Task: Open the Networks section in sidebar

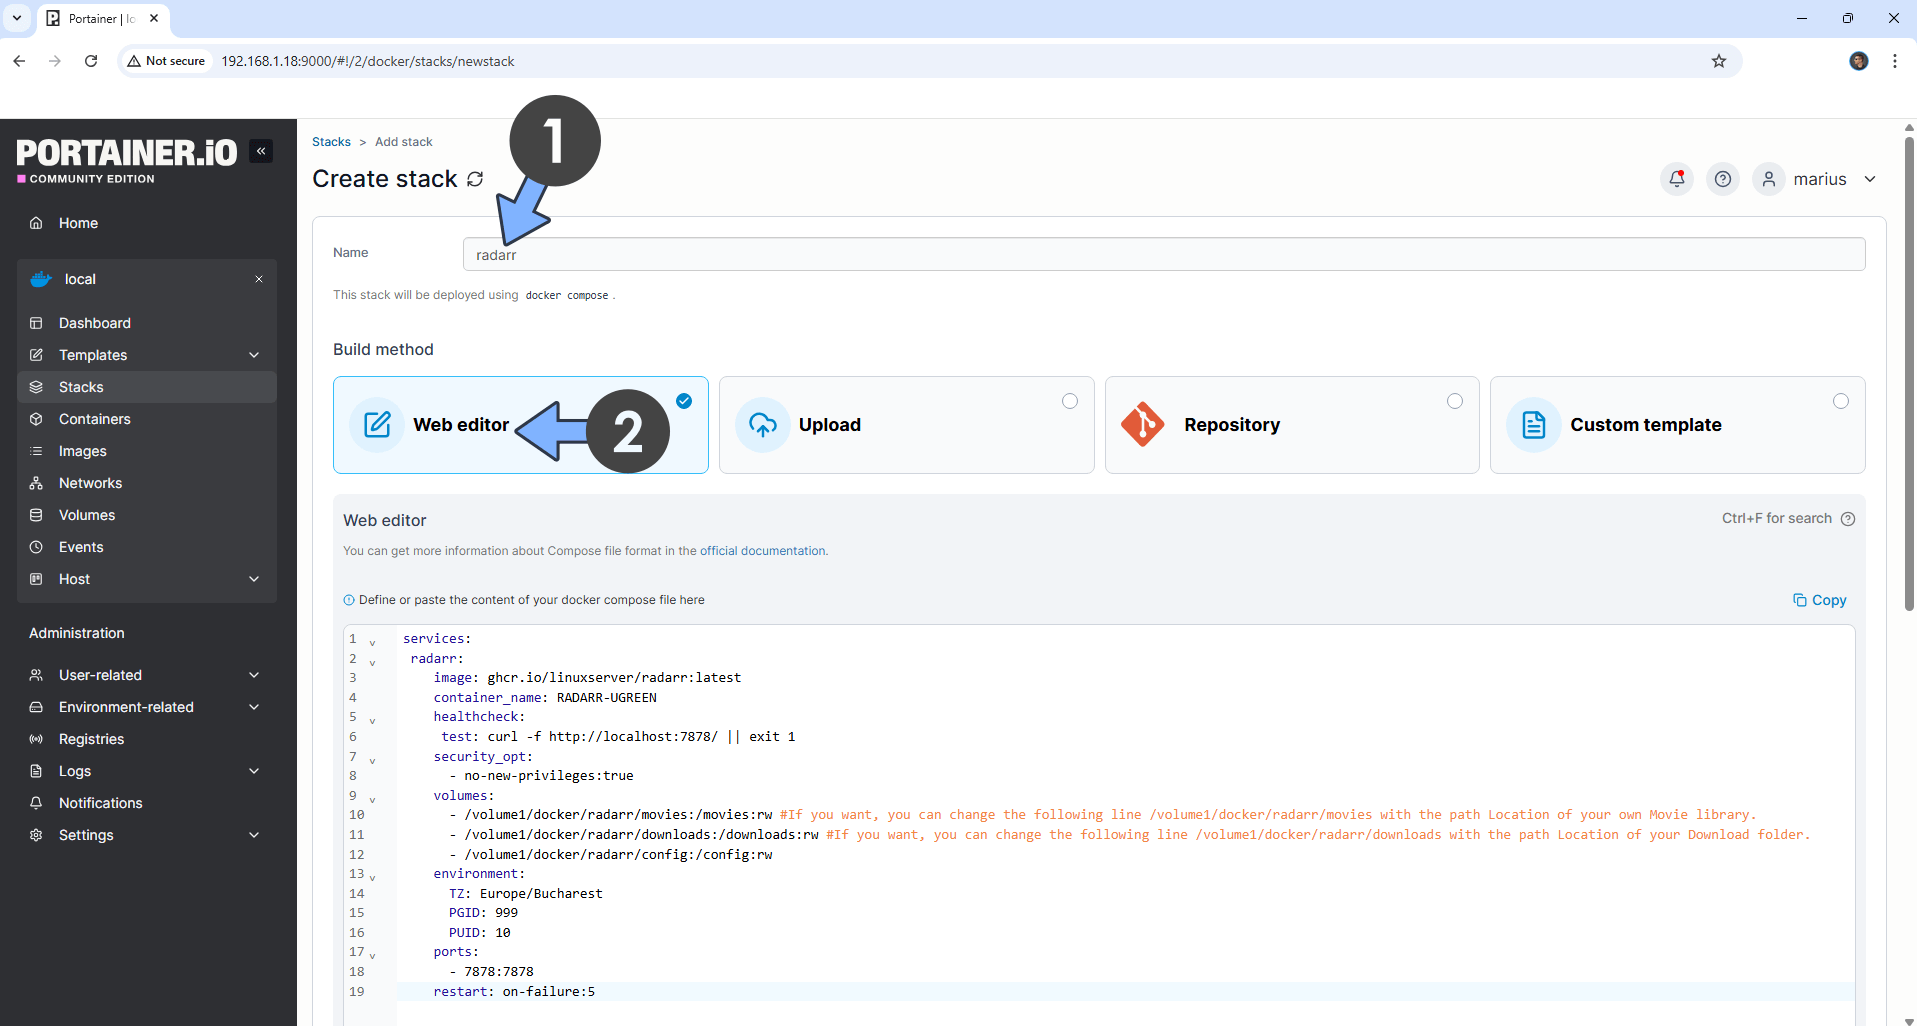Action: [x=89, y=483]
